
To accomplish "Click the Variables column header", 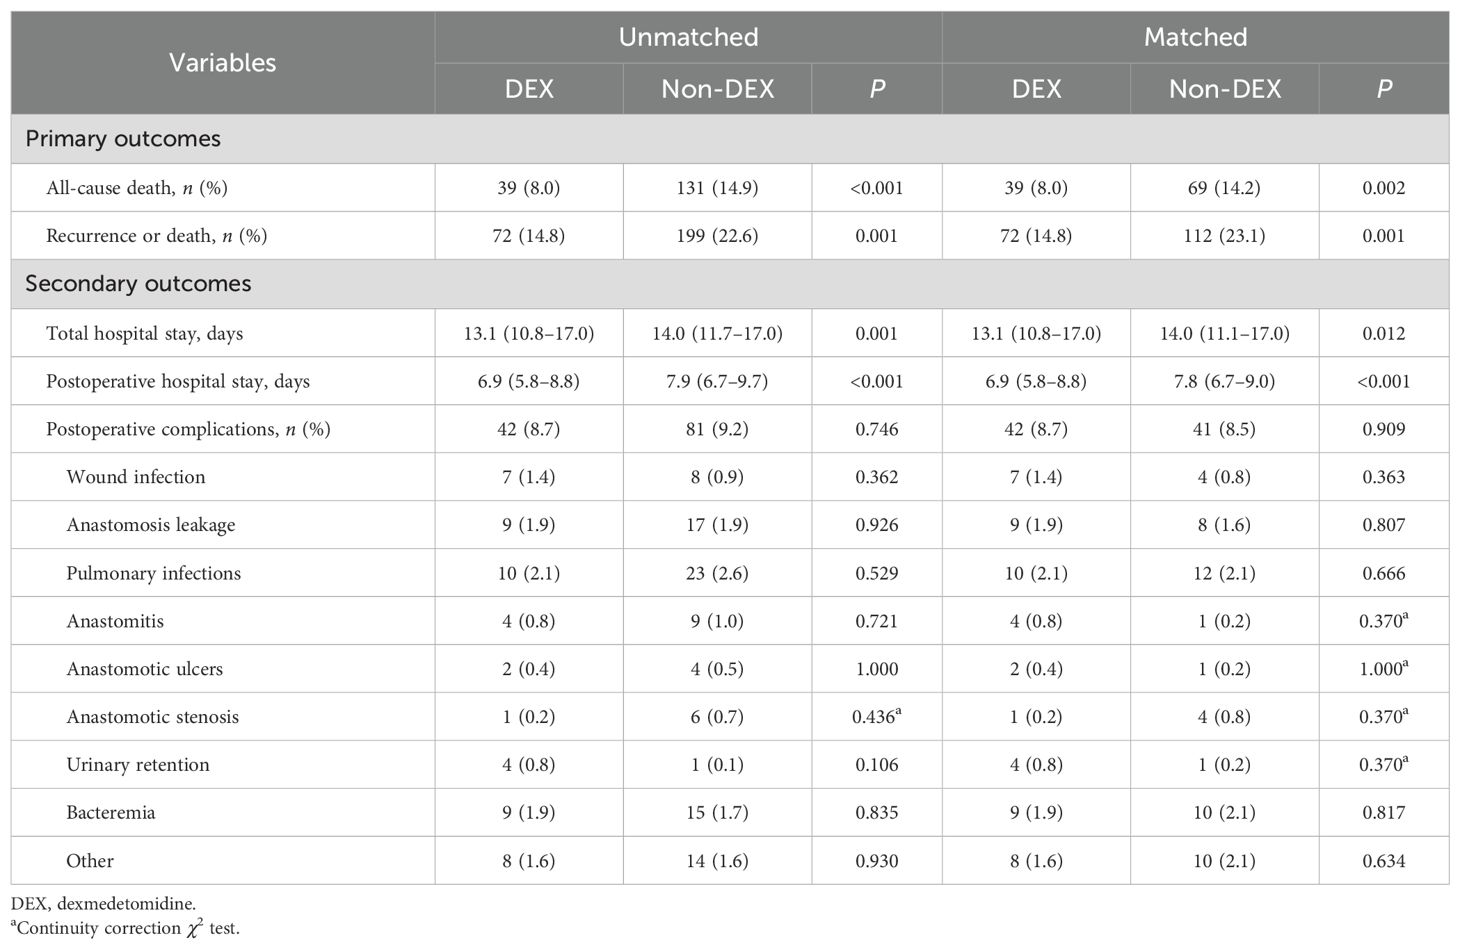I will 222,62.
